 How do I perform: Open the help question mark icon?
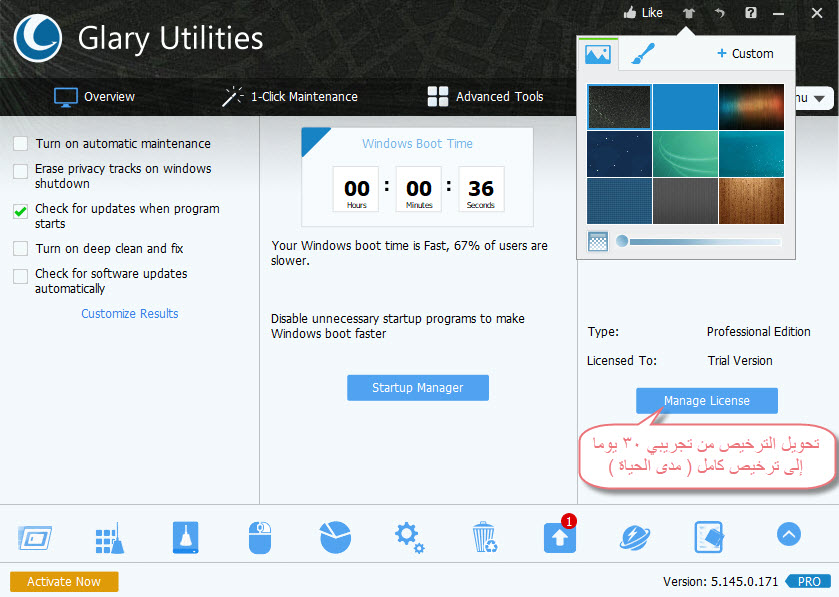[x=751, y=13]
